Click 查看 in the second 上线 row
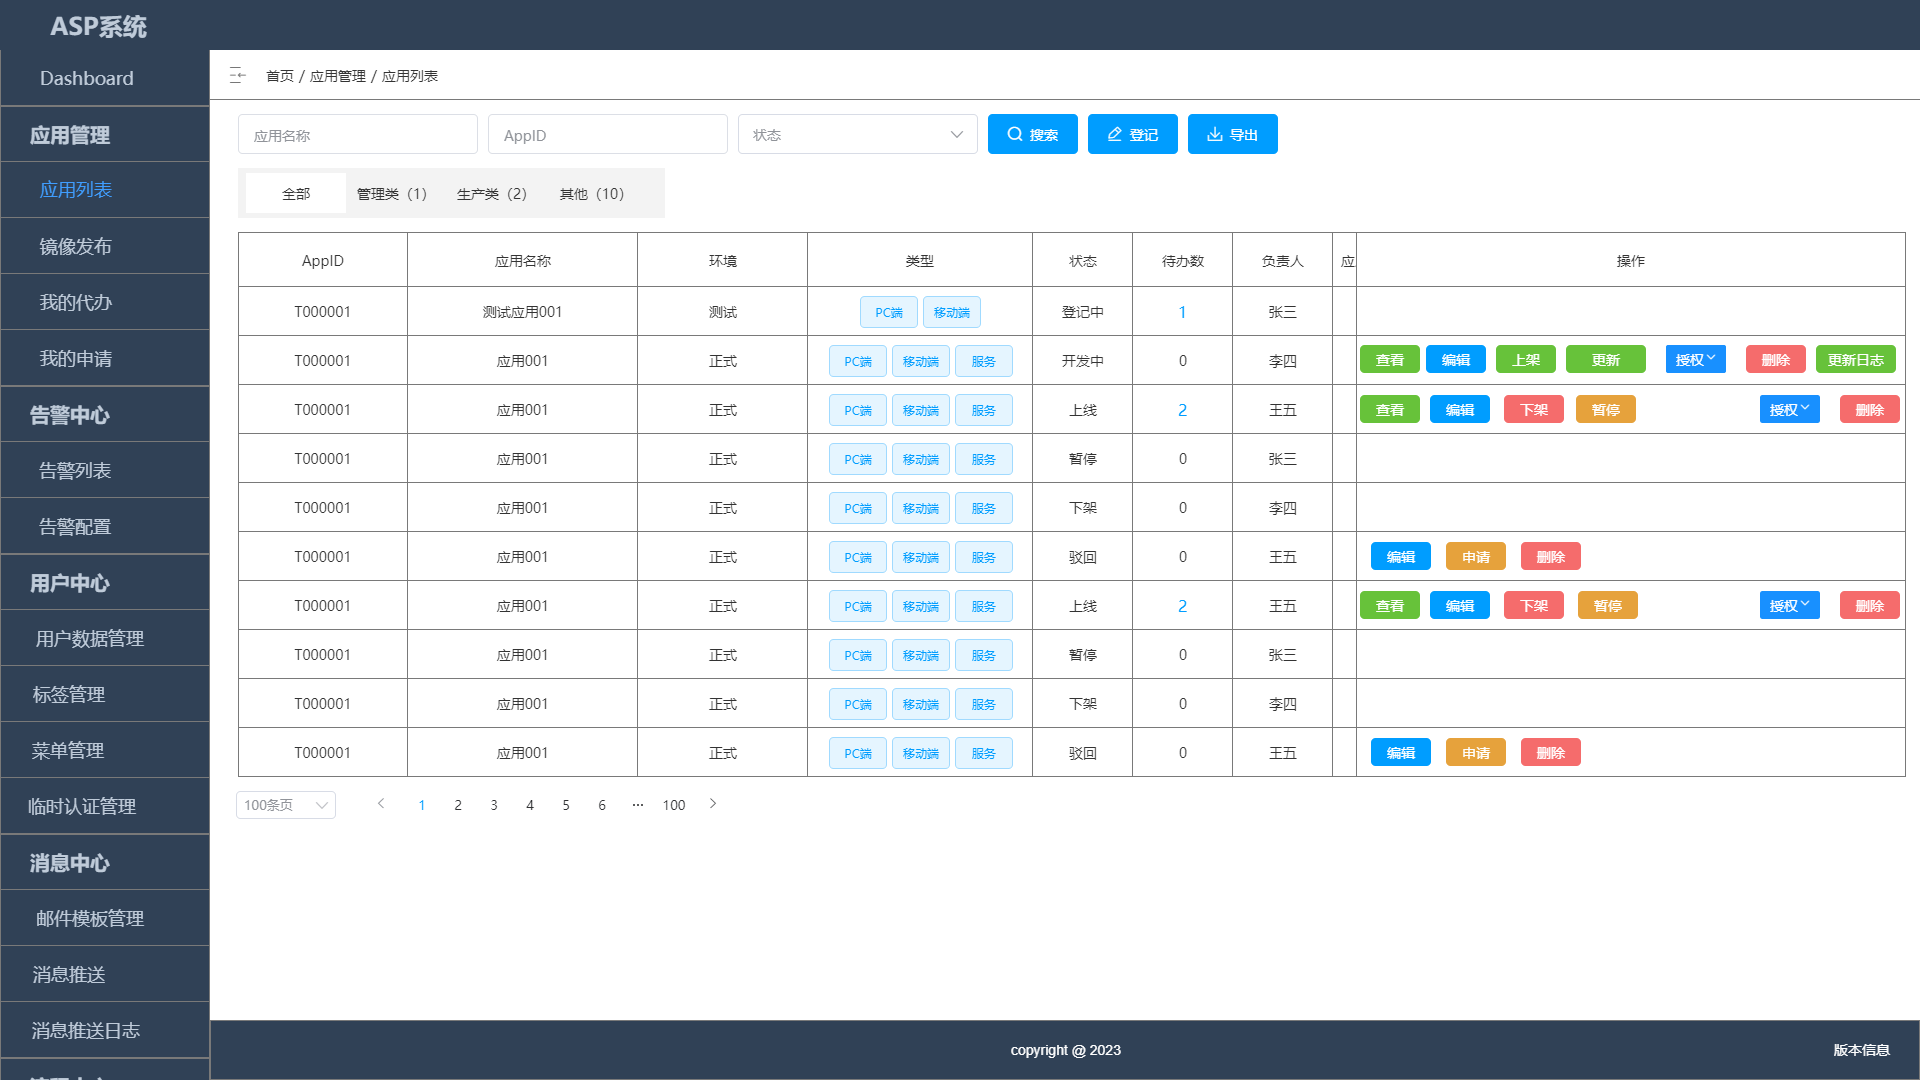Screen dimensions: 1920x1080 pyautogui.click(x=1390, y=606)
